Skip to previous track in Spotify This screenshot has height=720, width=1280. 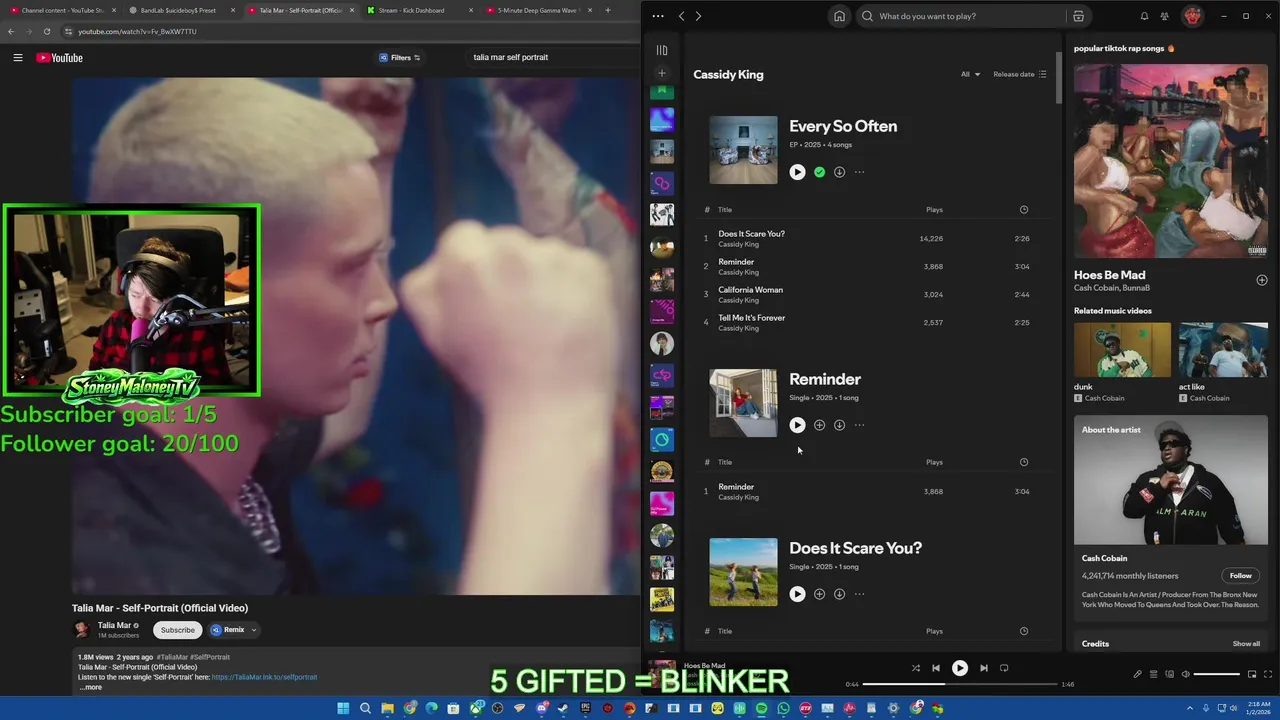(936, 668)
